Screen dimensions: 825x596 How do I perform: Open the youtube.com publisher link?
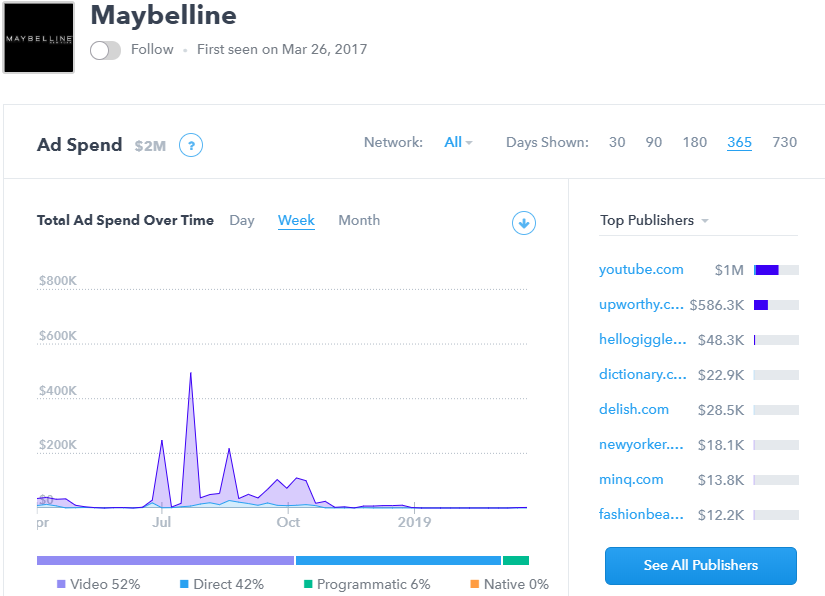pos(641,269)
